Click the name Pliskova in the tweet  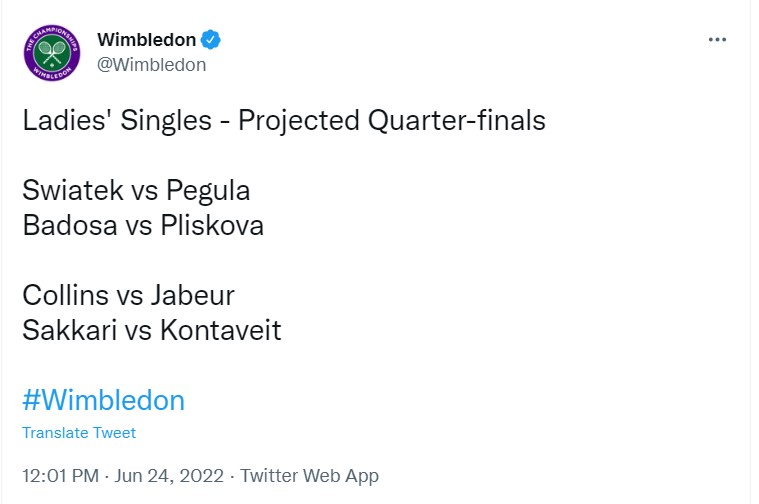click(212, 225)
